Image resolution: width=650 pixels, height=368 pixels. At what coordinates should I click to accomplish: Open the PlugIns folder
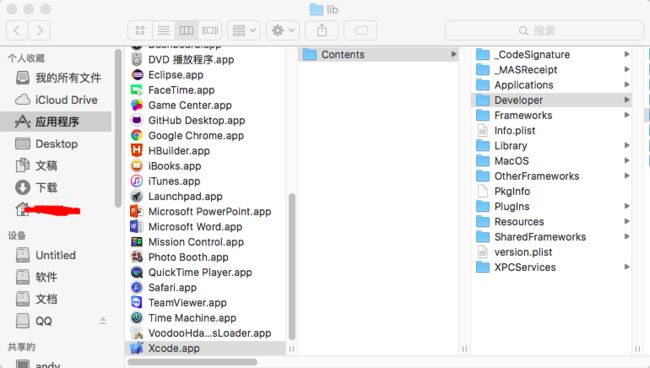click(x=551, y=206)
